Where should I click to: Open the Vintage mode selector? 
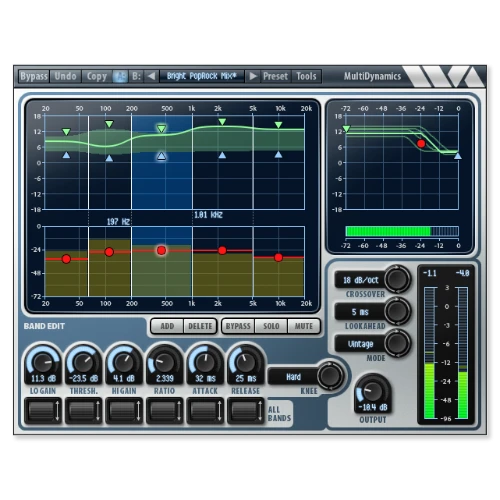pyautogui.click(x=361, y=344)
